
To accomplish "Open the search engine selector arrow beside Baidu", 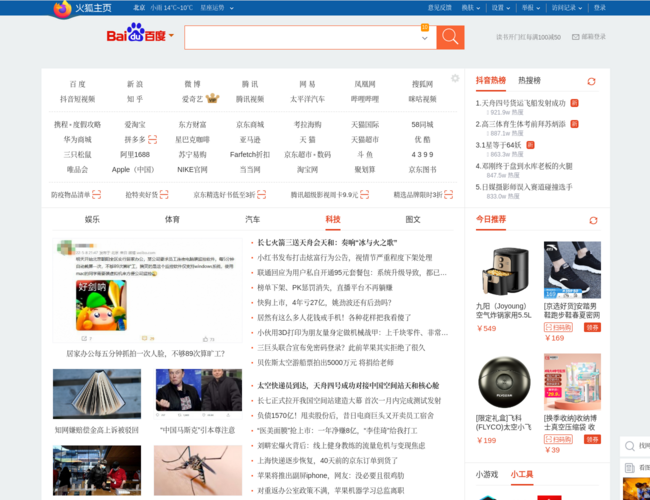I will coord(171,35).
